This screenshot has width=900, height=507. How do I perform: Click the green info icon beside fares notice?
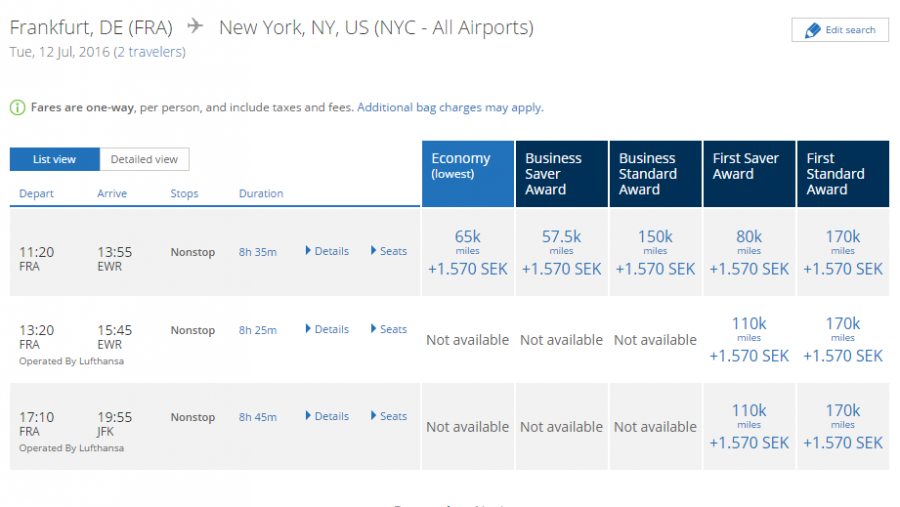[x=17, y=108]
